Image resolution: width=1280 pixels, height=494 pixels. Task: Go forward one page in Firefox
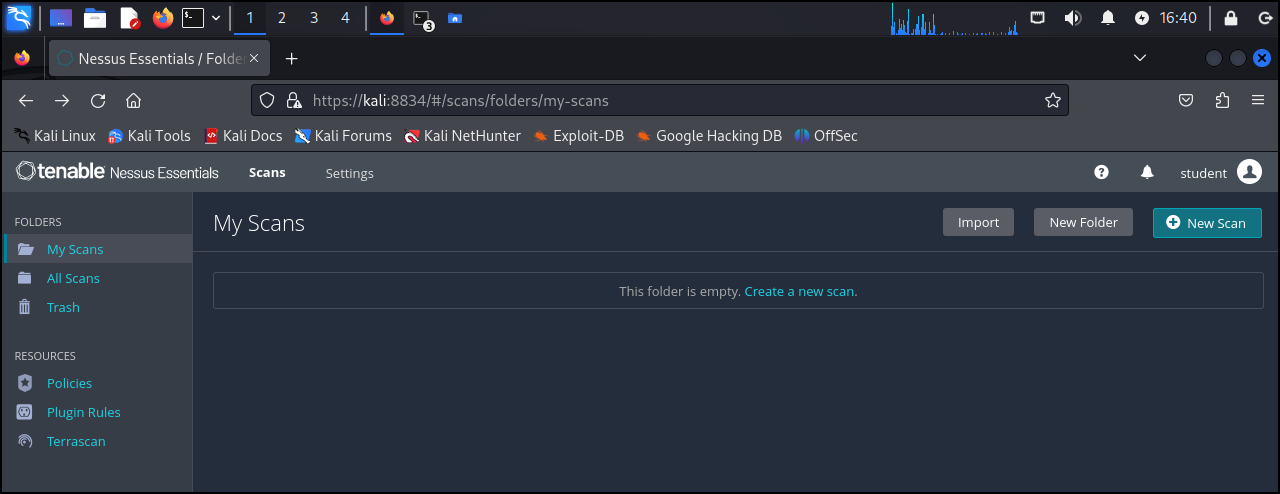pos(62,100)
